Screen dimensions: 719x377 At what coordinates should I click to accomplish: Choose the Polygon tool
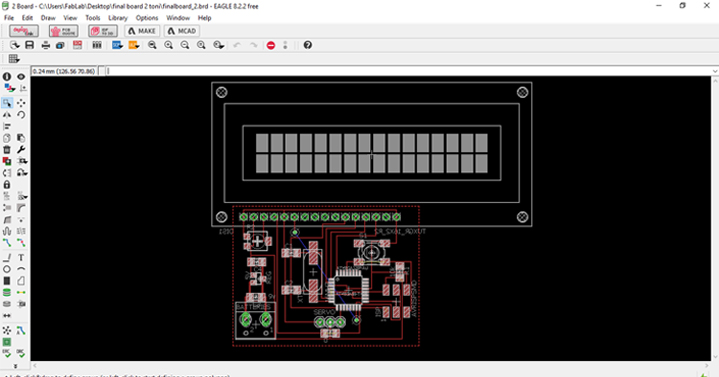point(21,281)
